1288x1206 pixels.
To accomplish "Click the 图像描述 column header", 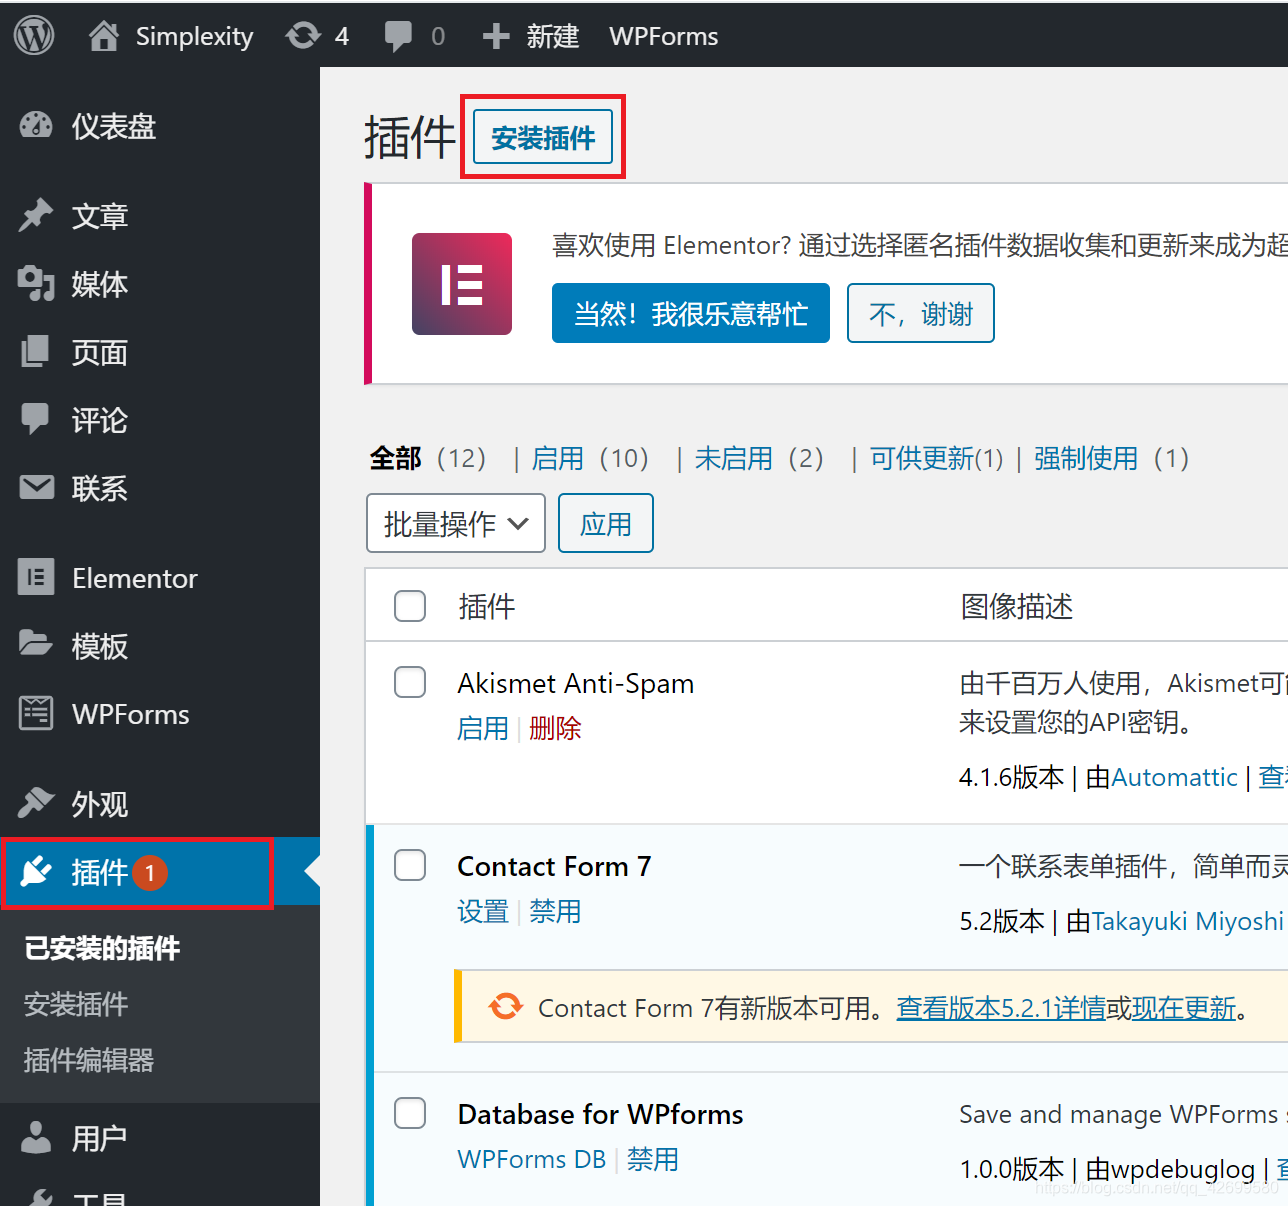I will (1017, 606).
